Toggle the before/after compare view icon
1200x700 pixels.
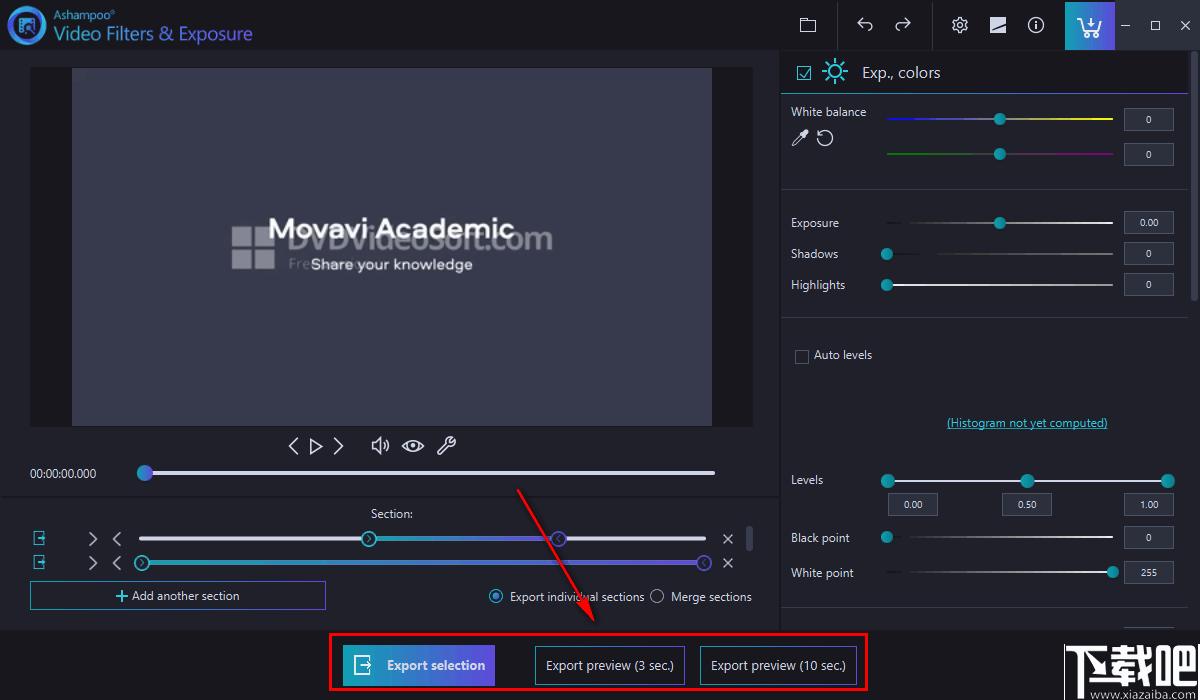point(998,25)
